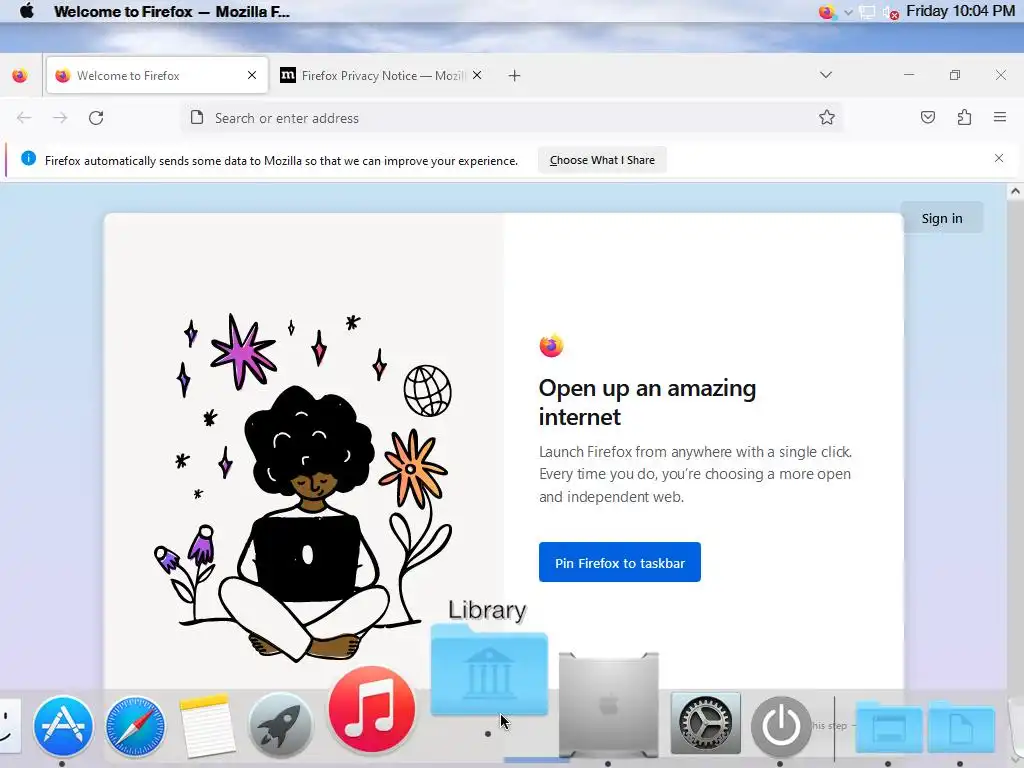Image resolution: width=1024 pixels, height=768 pixels.
Task: Click the network display icon in the menu bar
Action: tap(867, 12)
